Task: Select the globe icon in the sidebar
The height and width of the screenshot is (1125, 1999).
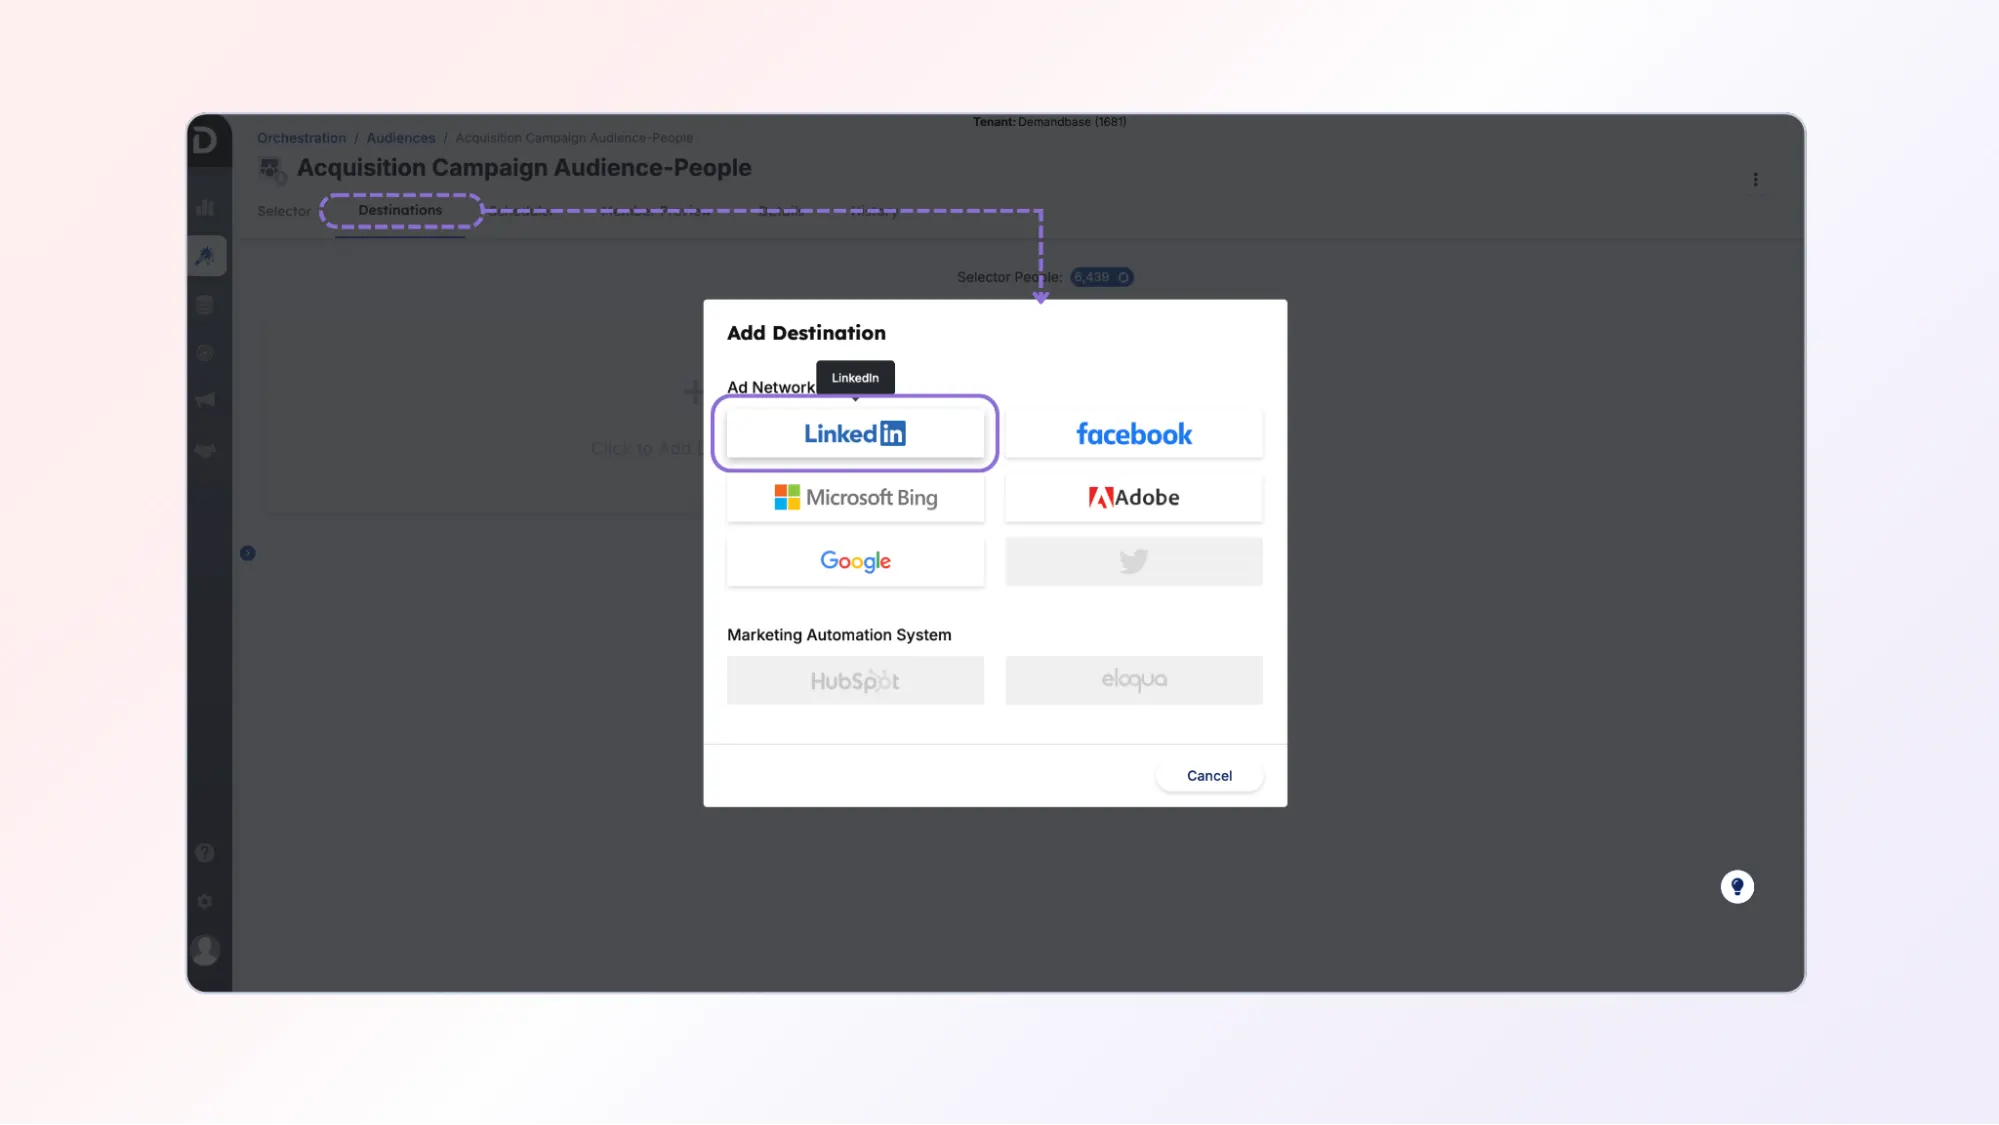Action: click(x=206, y=353)
